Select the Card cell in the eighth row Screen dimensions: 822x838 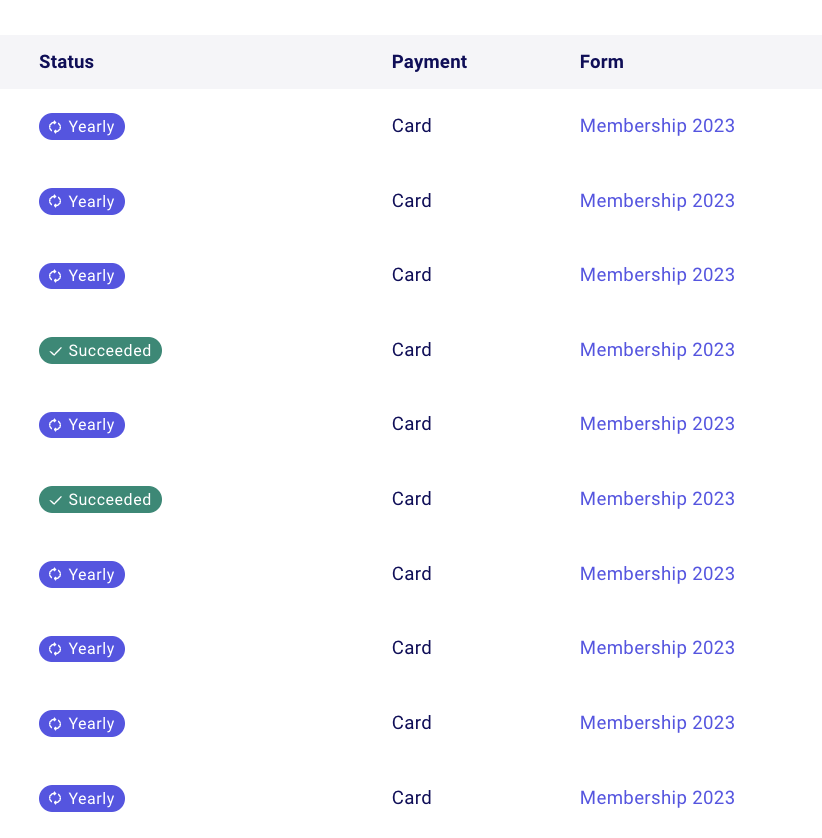coord(412,648)
